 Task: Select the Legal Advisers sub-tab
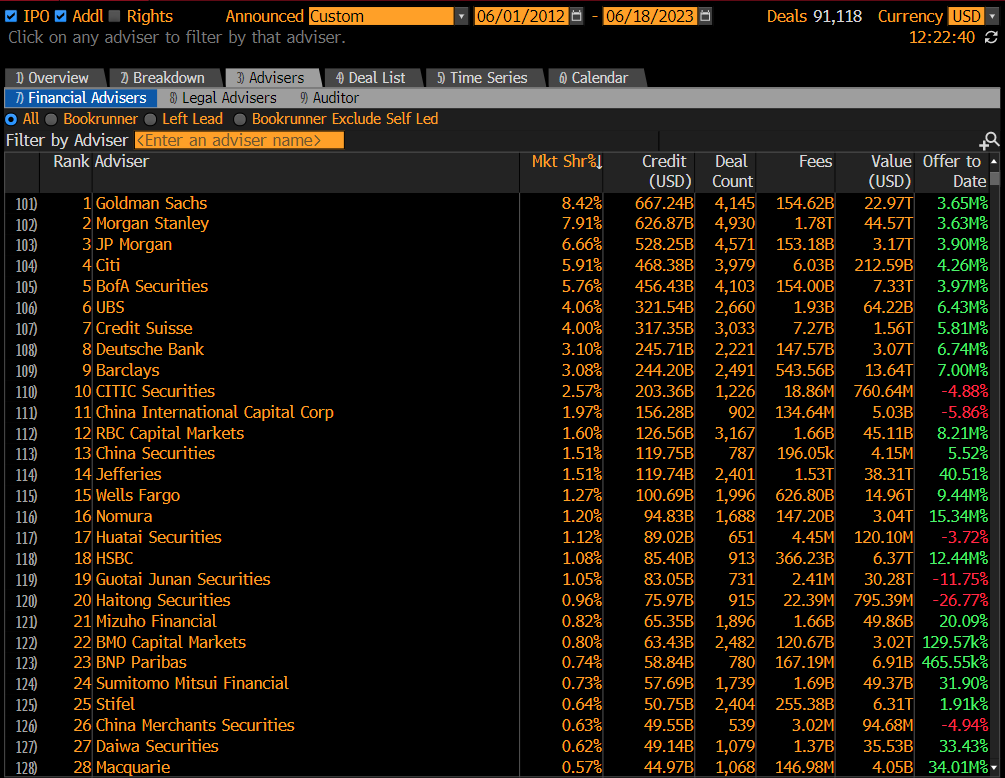coord(223,98)
